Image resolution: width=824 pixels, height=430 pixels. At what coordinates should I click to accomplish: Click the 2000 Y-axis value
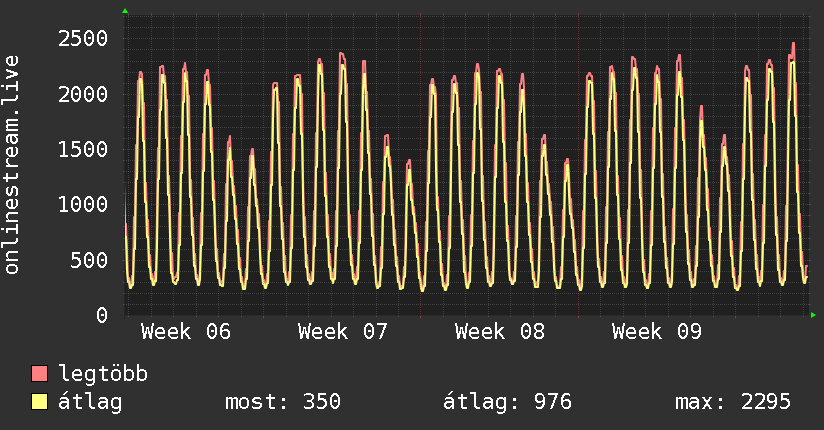82,95
